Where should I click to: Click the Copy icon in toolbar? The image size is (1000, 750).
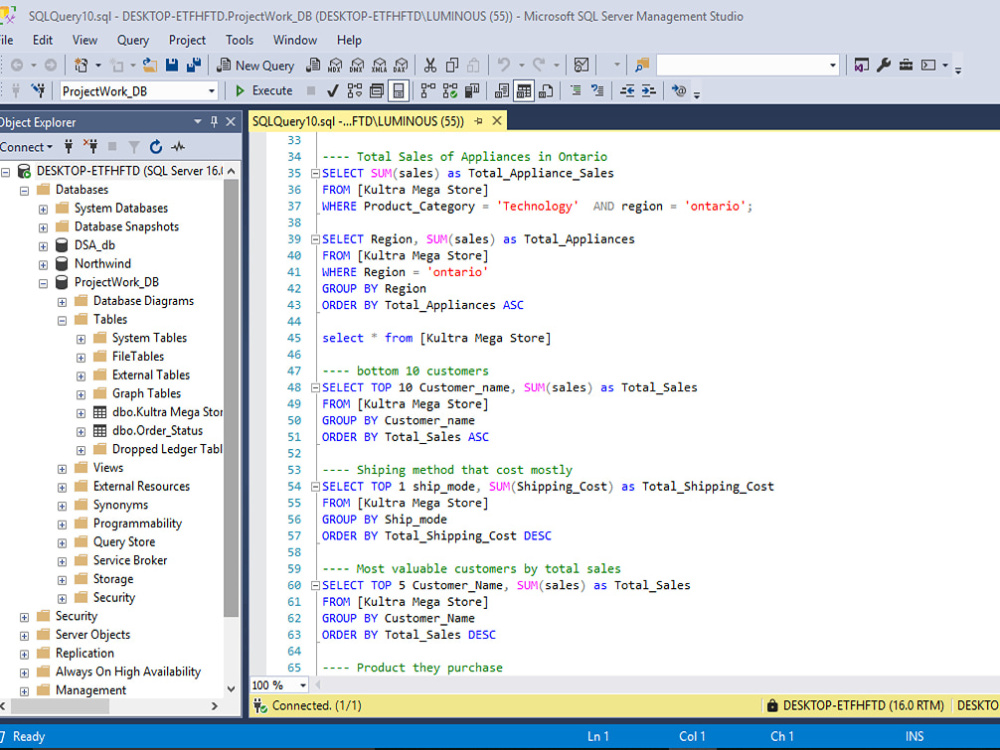[452, 65]
